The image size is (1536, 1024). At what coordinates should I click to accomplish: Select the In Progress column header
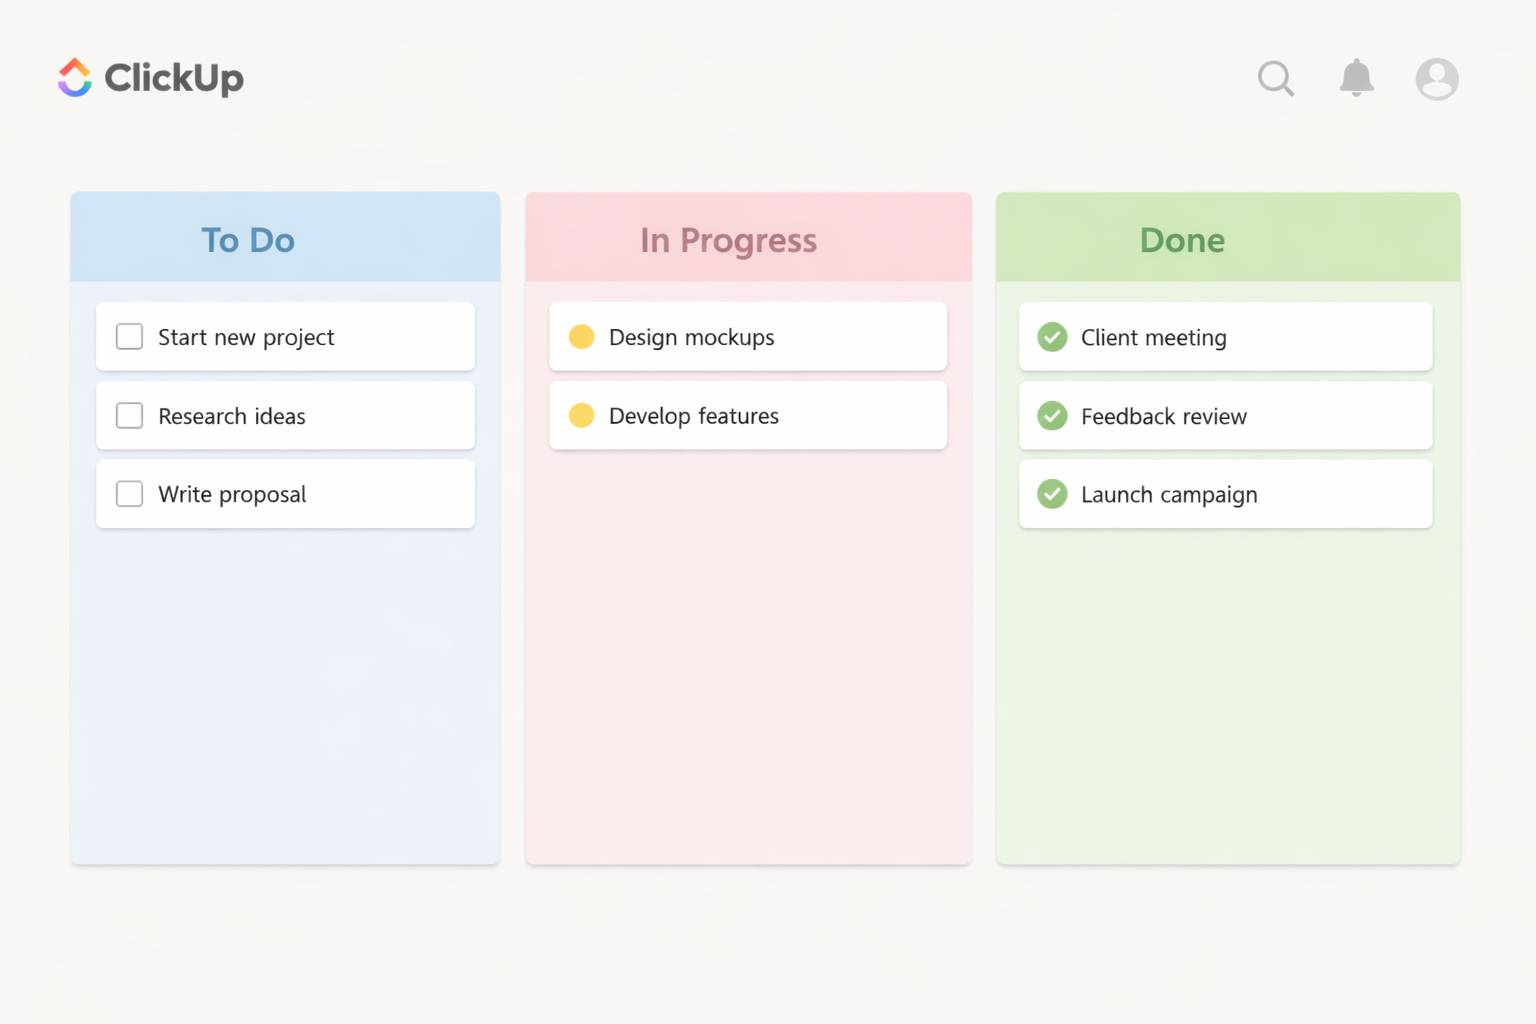[x=728, y=240]
